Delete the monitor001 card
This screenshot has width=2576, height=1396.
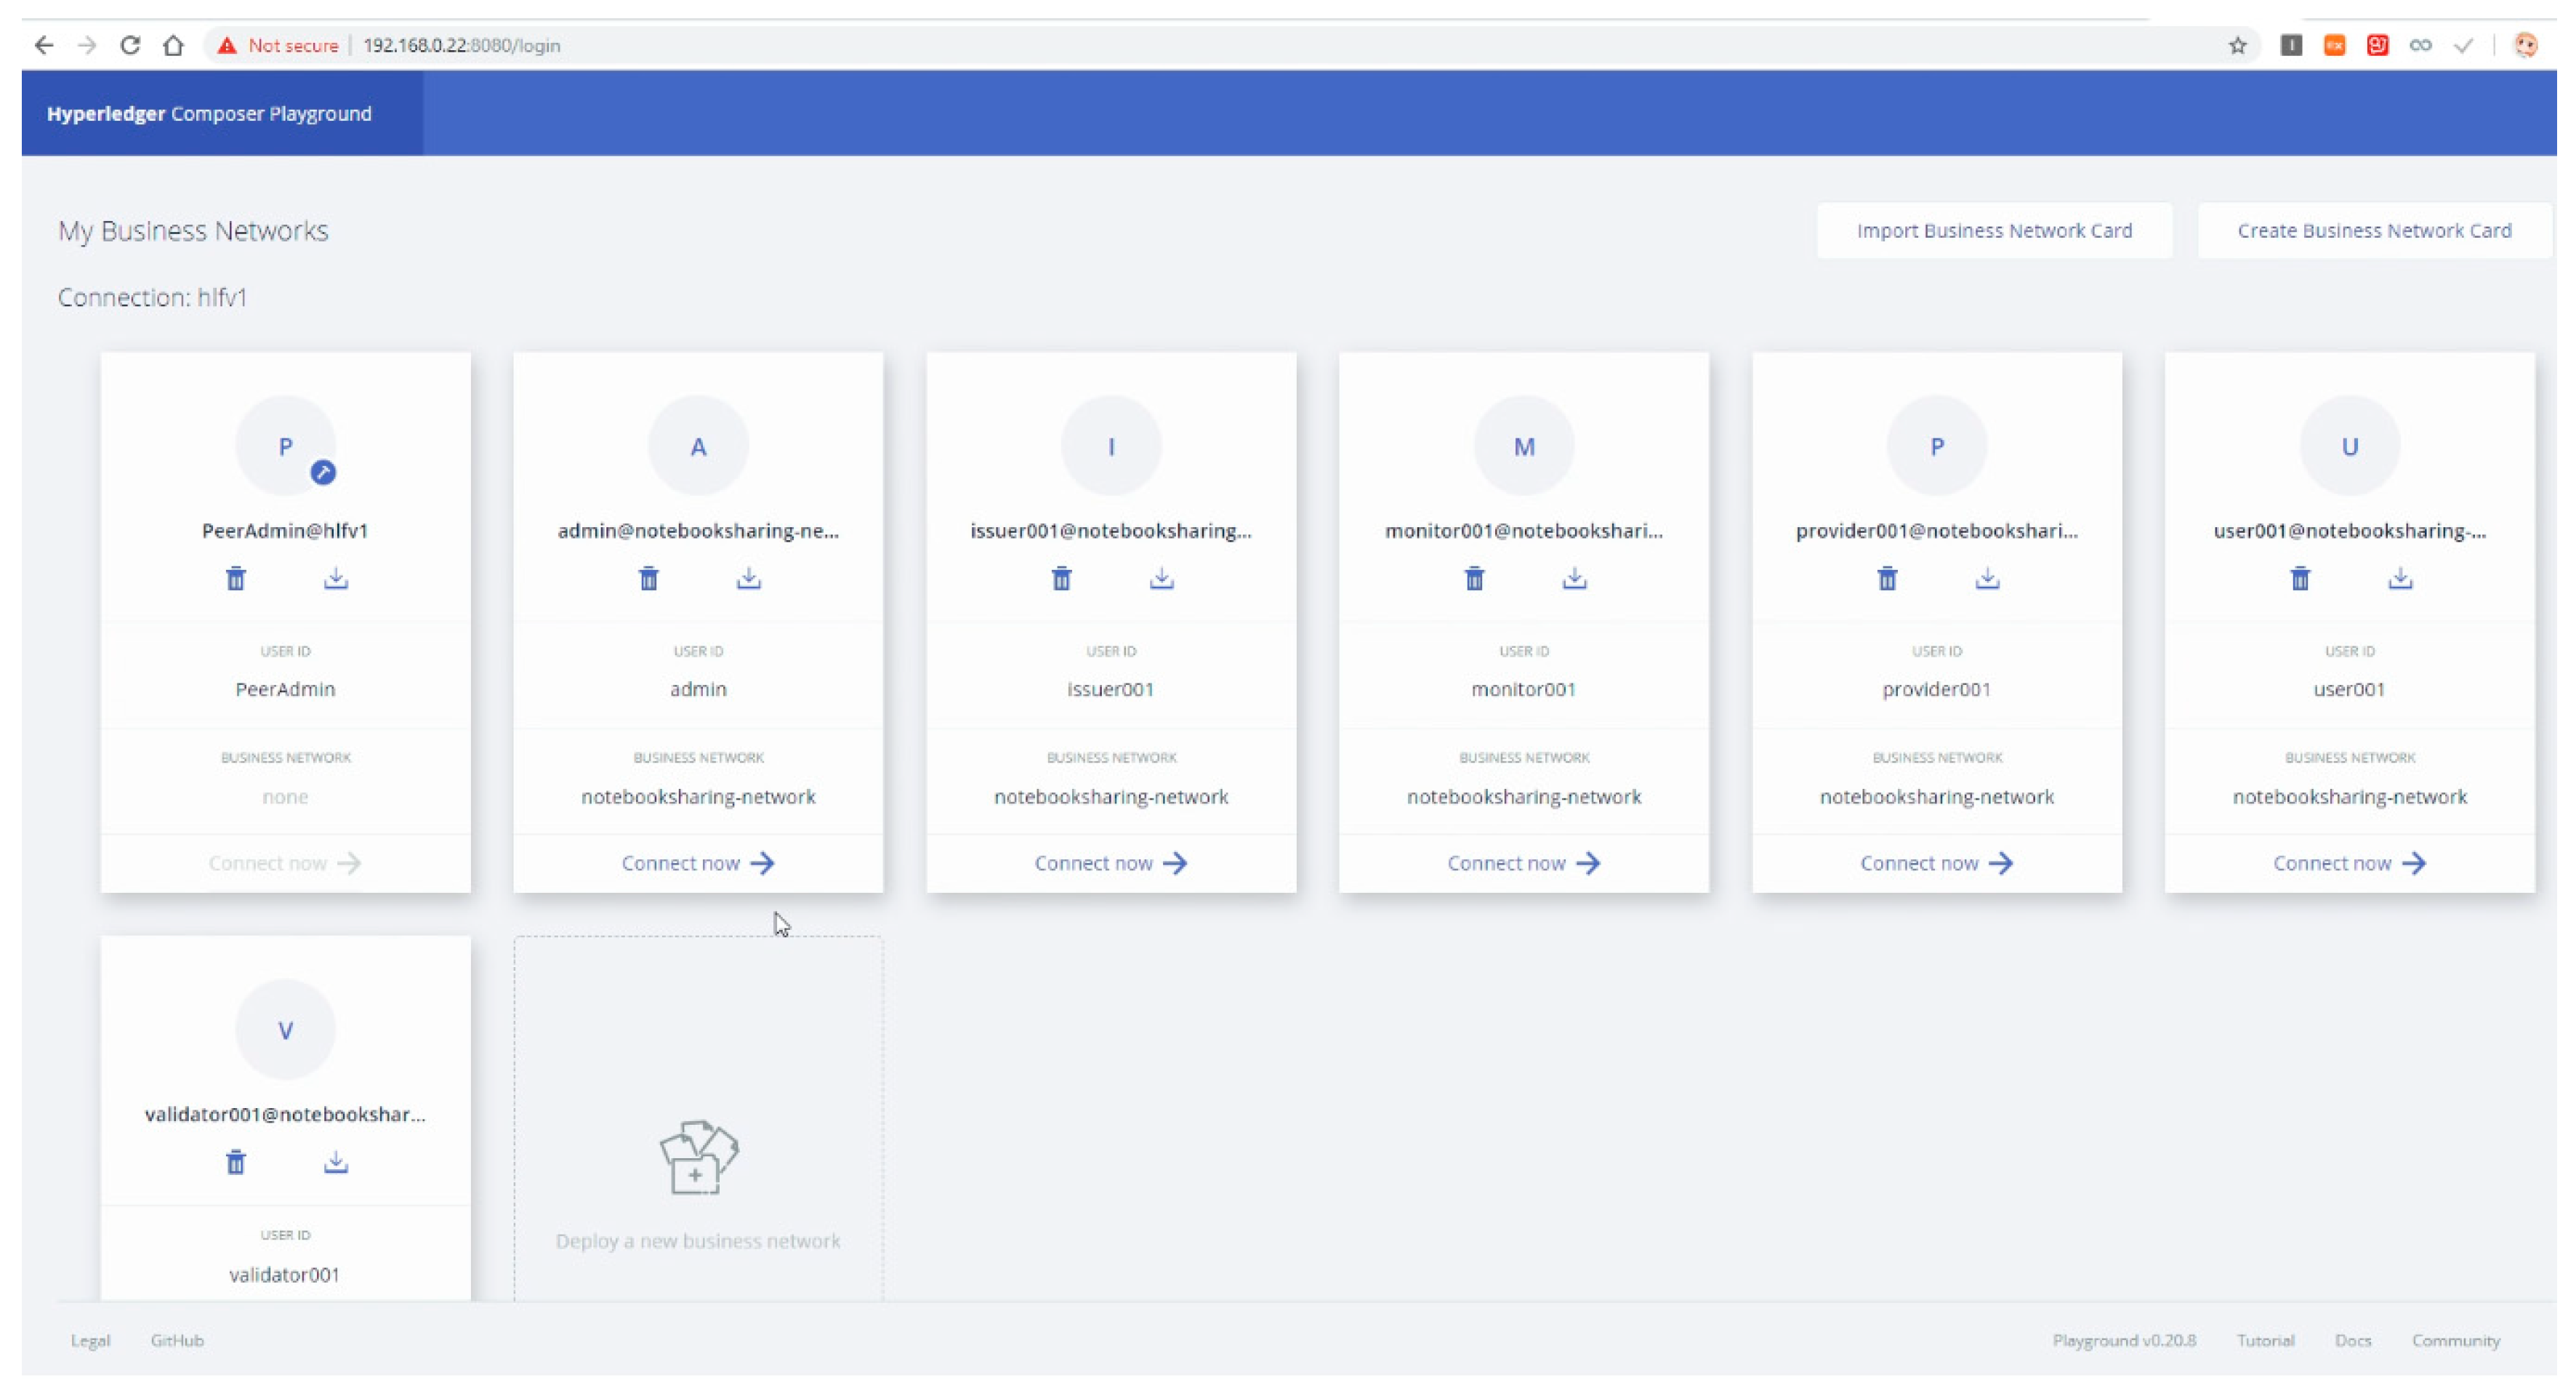tap(1474, 579)
